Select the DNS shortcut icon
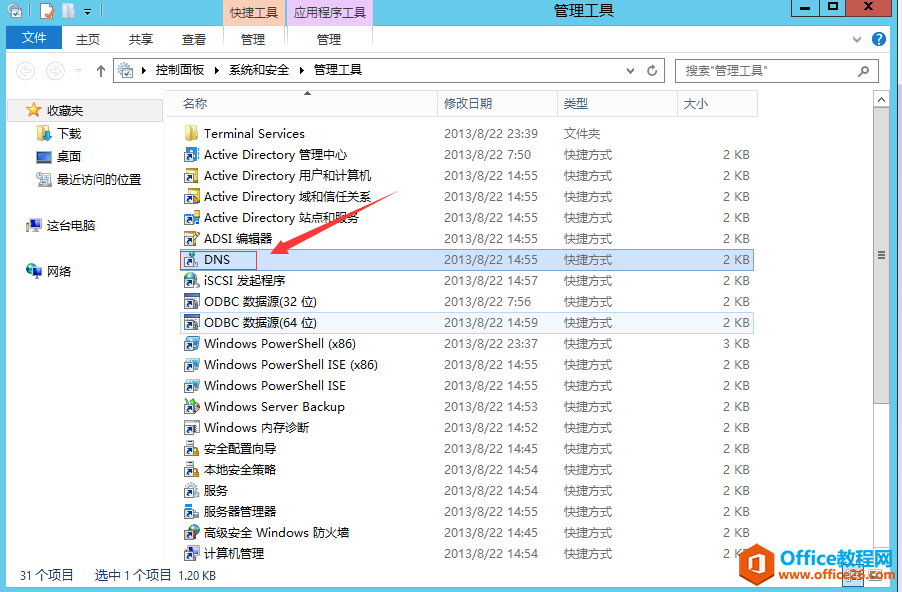 click(x=191, y=259)
